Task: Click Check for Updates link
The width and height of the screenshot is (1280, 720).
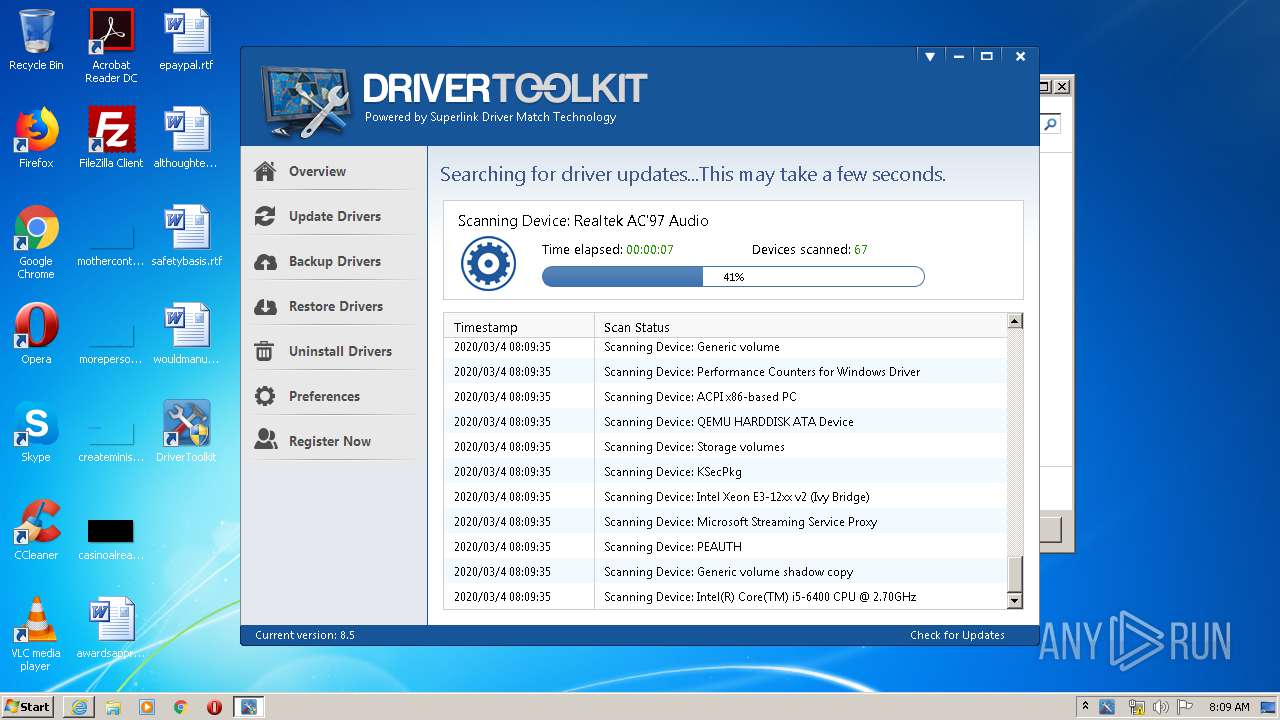Action: (x=957, y=635)
